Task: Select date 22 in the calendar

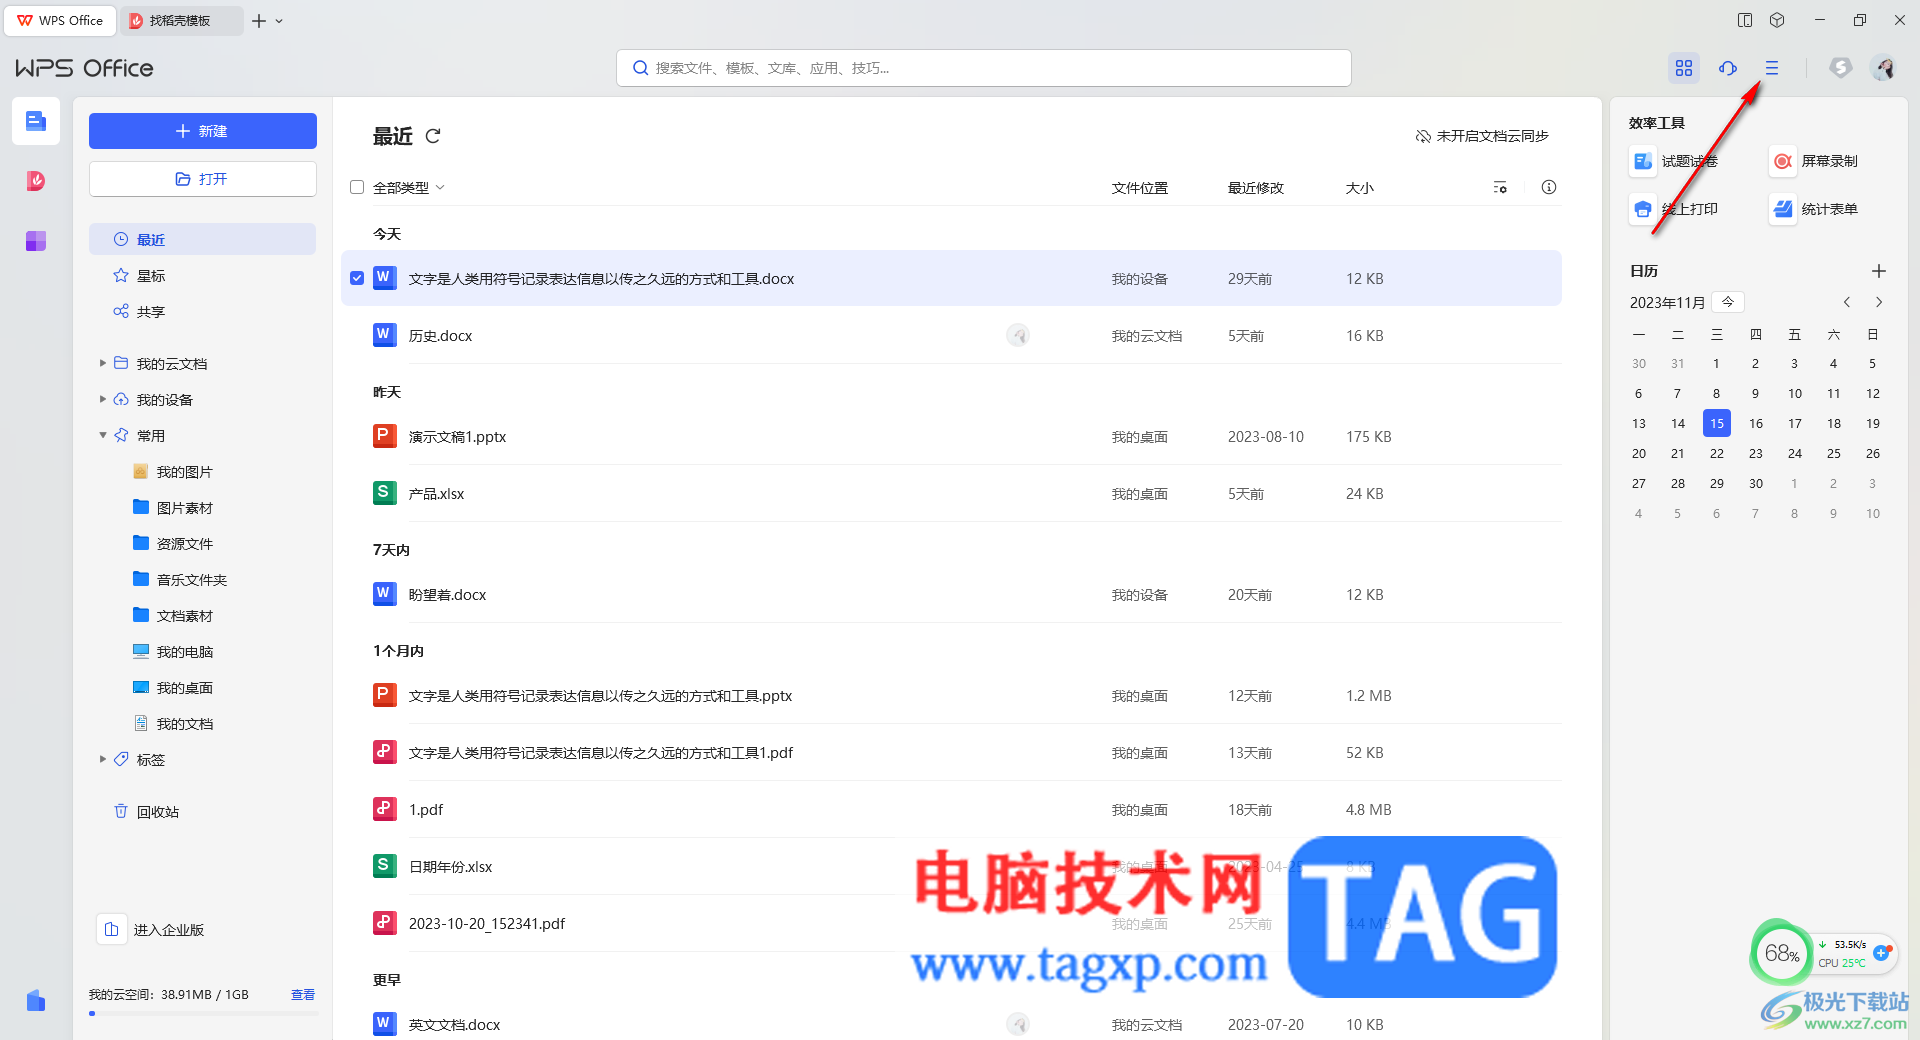Action: coord(1717,454)
